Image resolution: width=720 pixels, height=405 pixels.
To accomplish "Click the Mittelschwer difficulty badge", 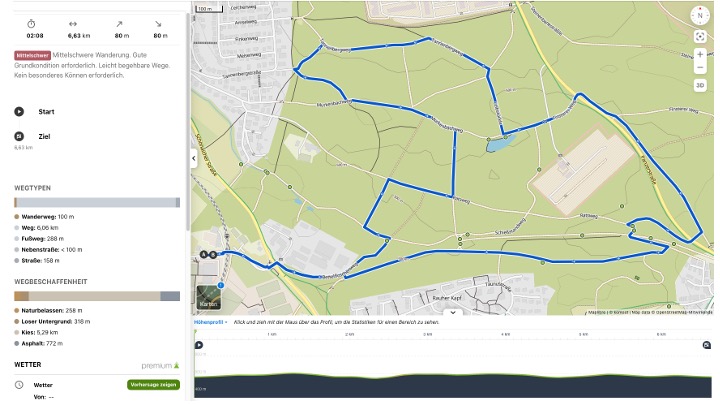I will 32,55.
